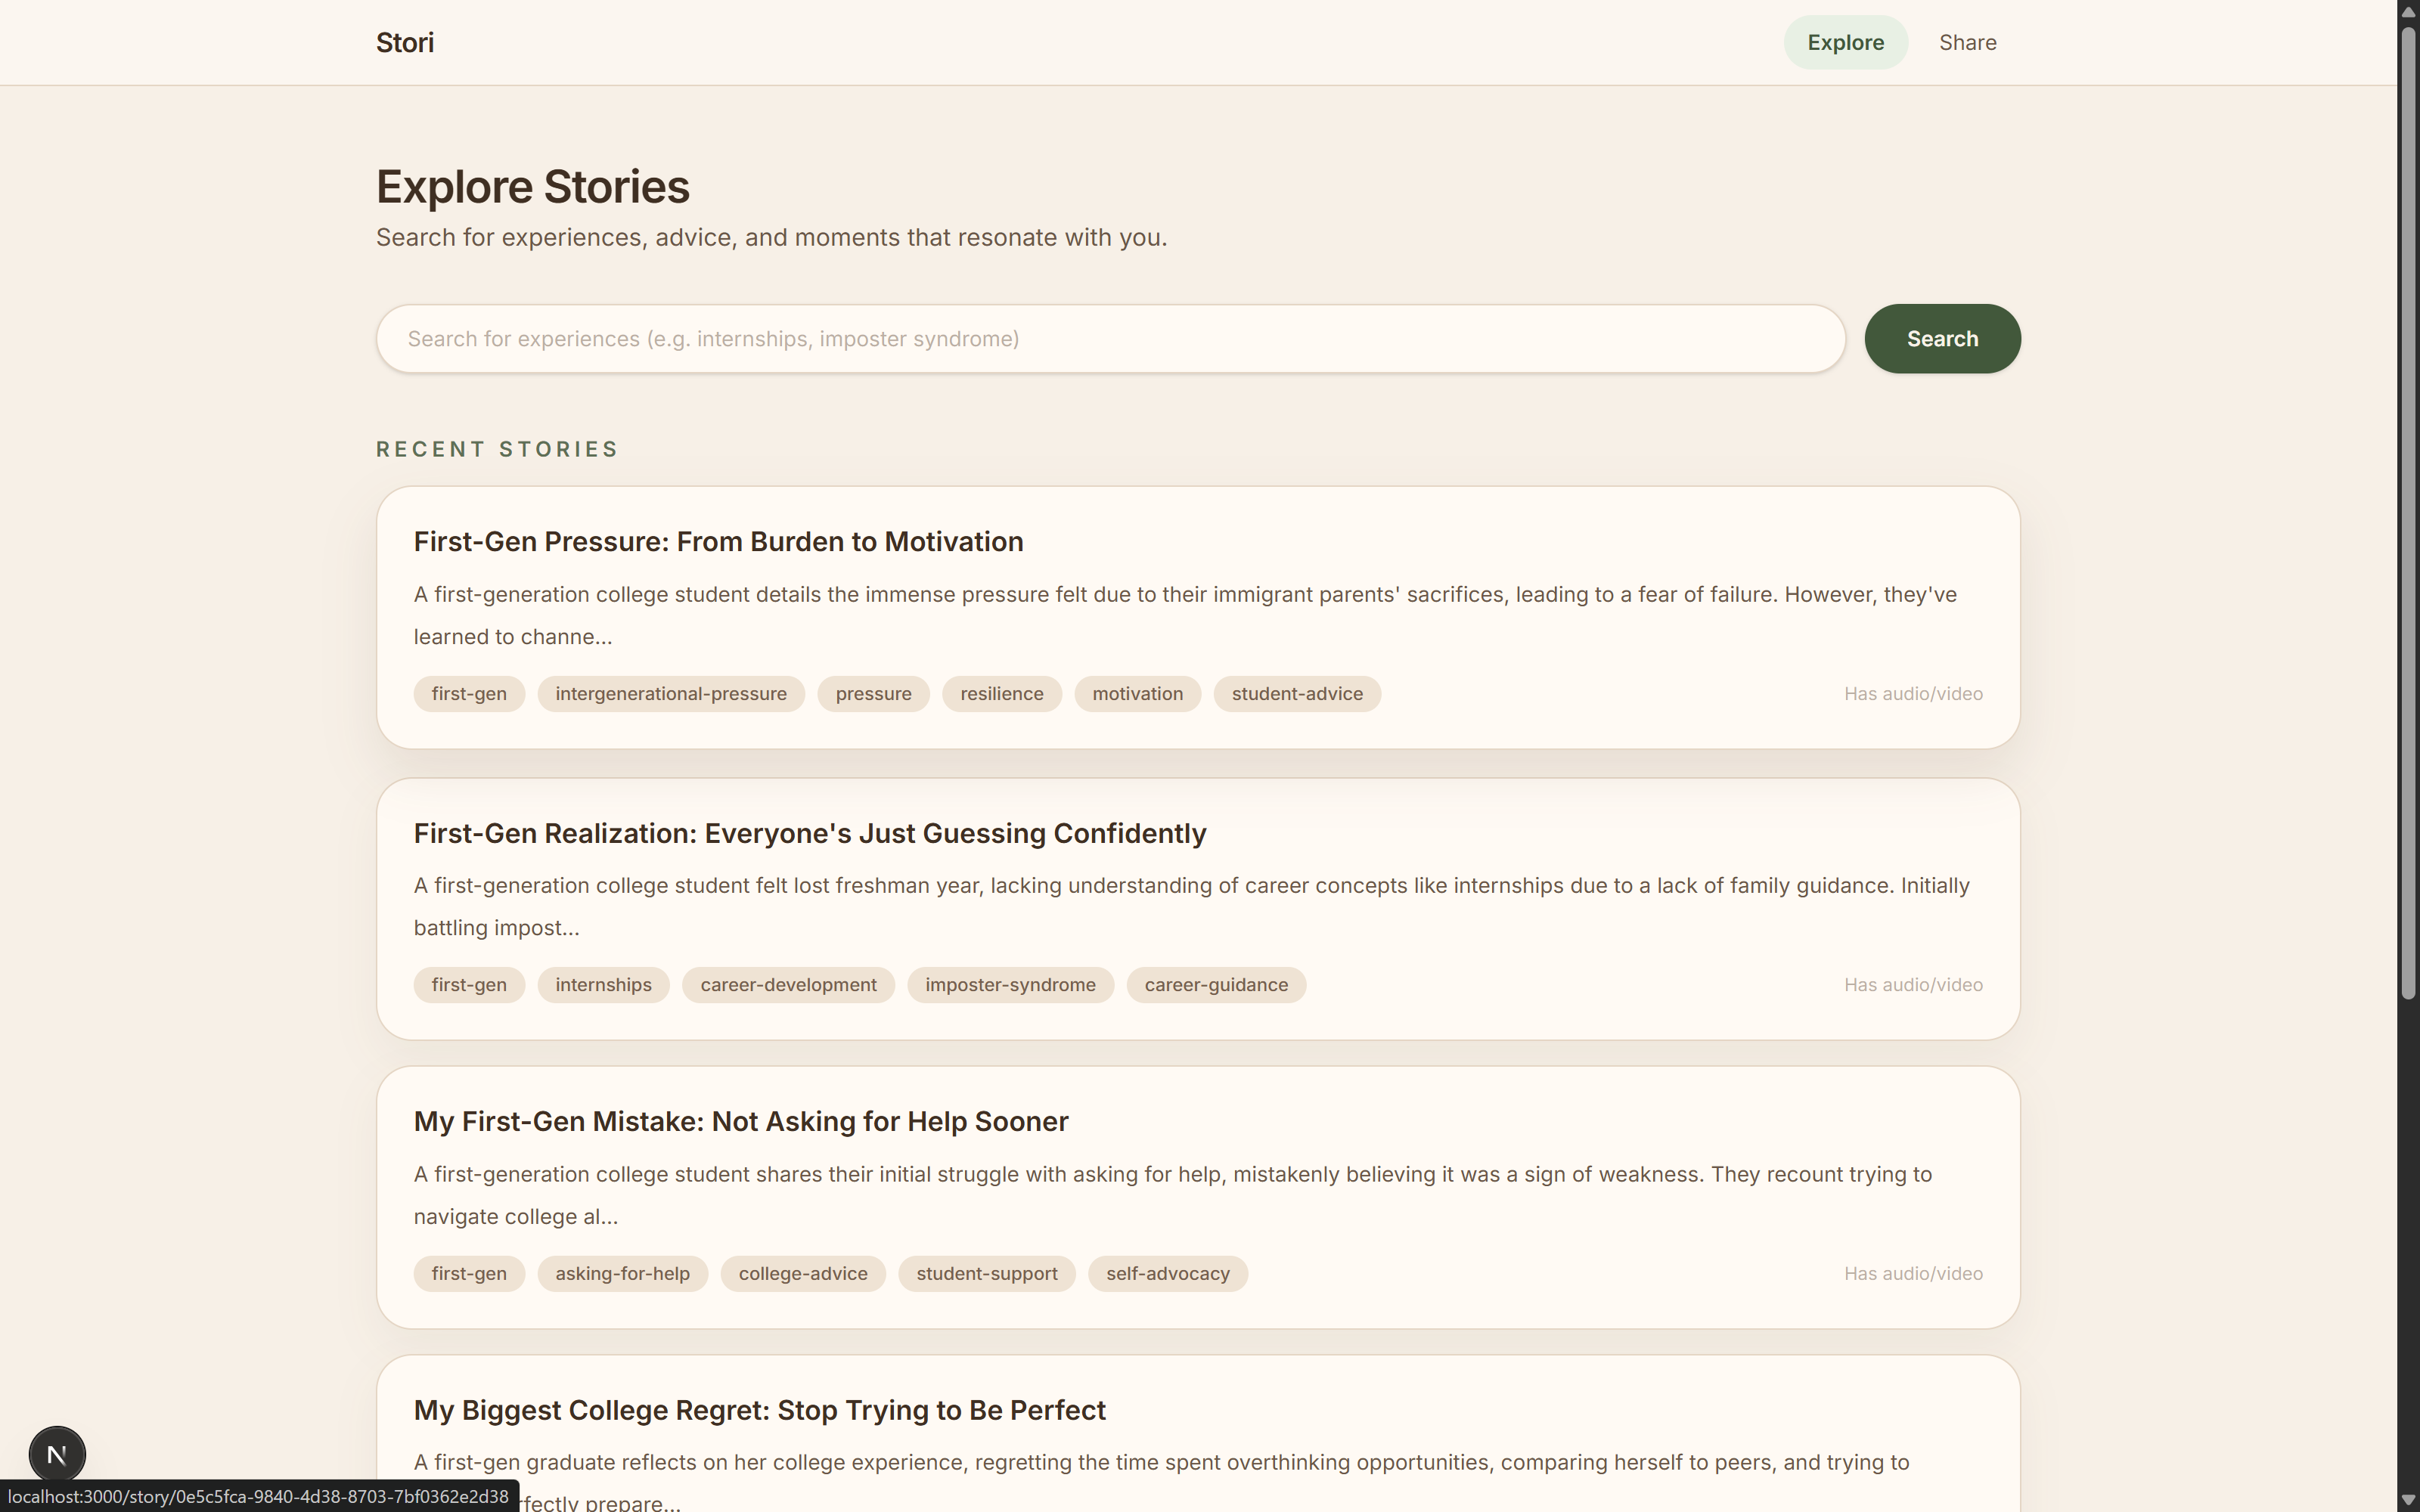The width and height of the screenshot is (2420, 1512).
Task: Open First-Gen Pressure story title
Action: coord(718,542)
